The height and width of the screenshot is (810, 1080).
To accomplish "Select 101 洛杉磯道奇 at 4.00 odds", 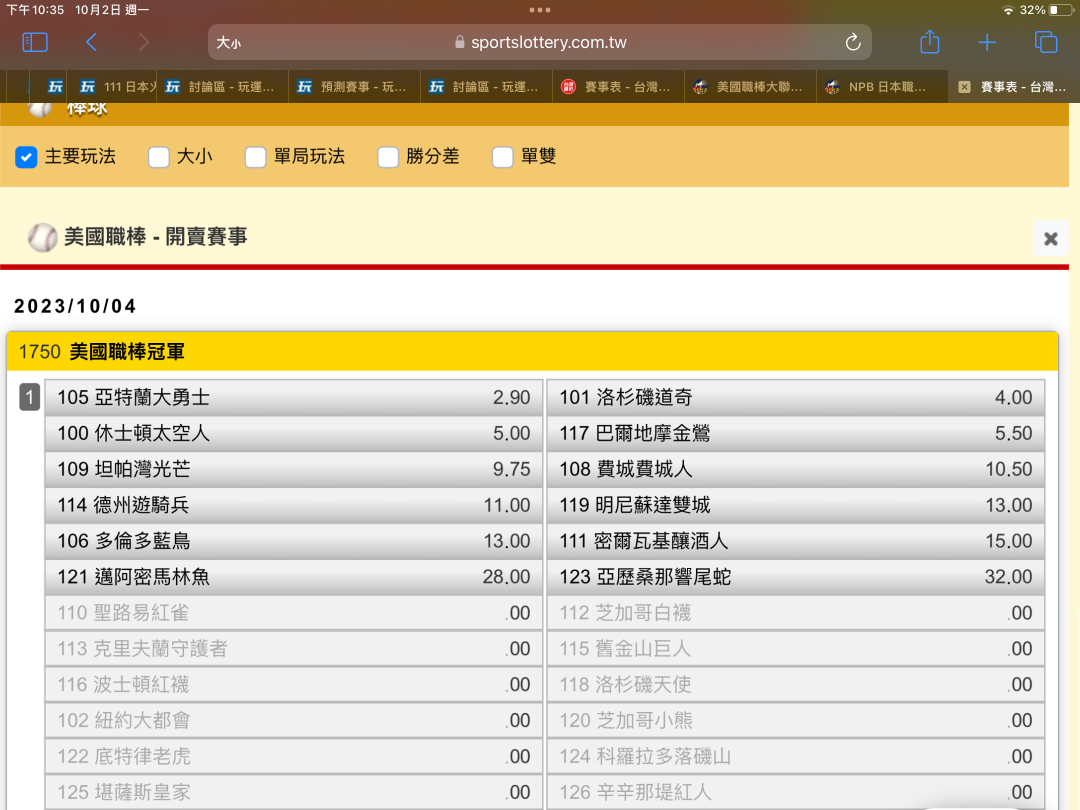I will (796, 397).
